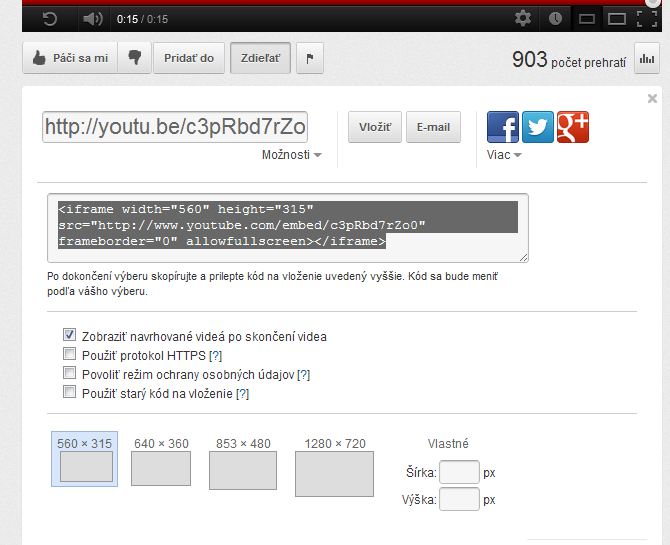Screen dimensions: 670x545
Task: Check "Použiť starý kód na vloženie"
Action: coord(69,392)
